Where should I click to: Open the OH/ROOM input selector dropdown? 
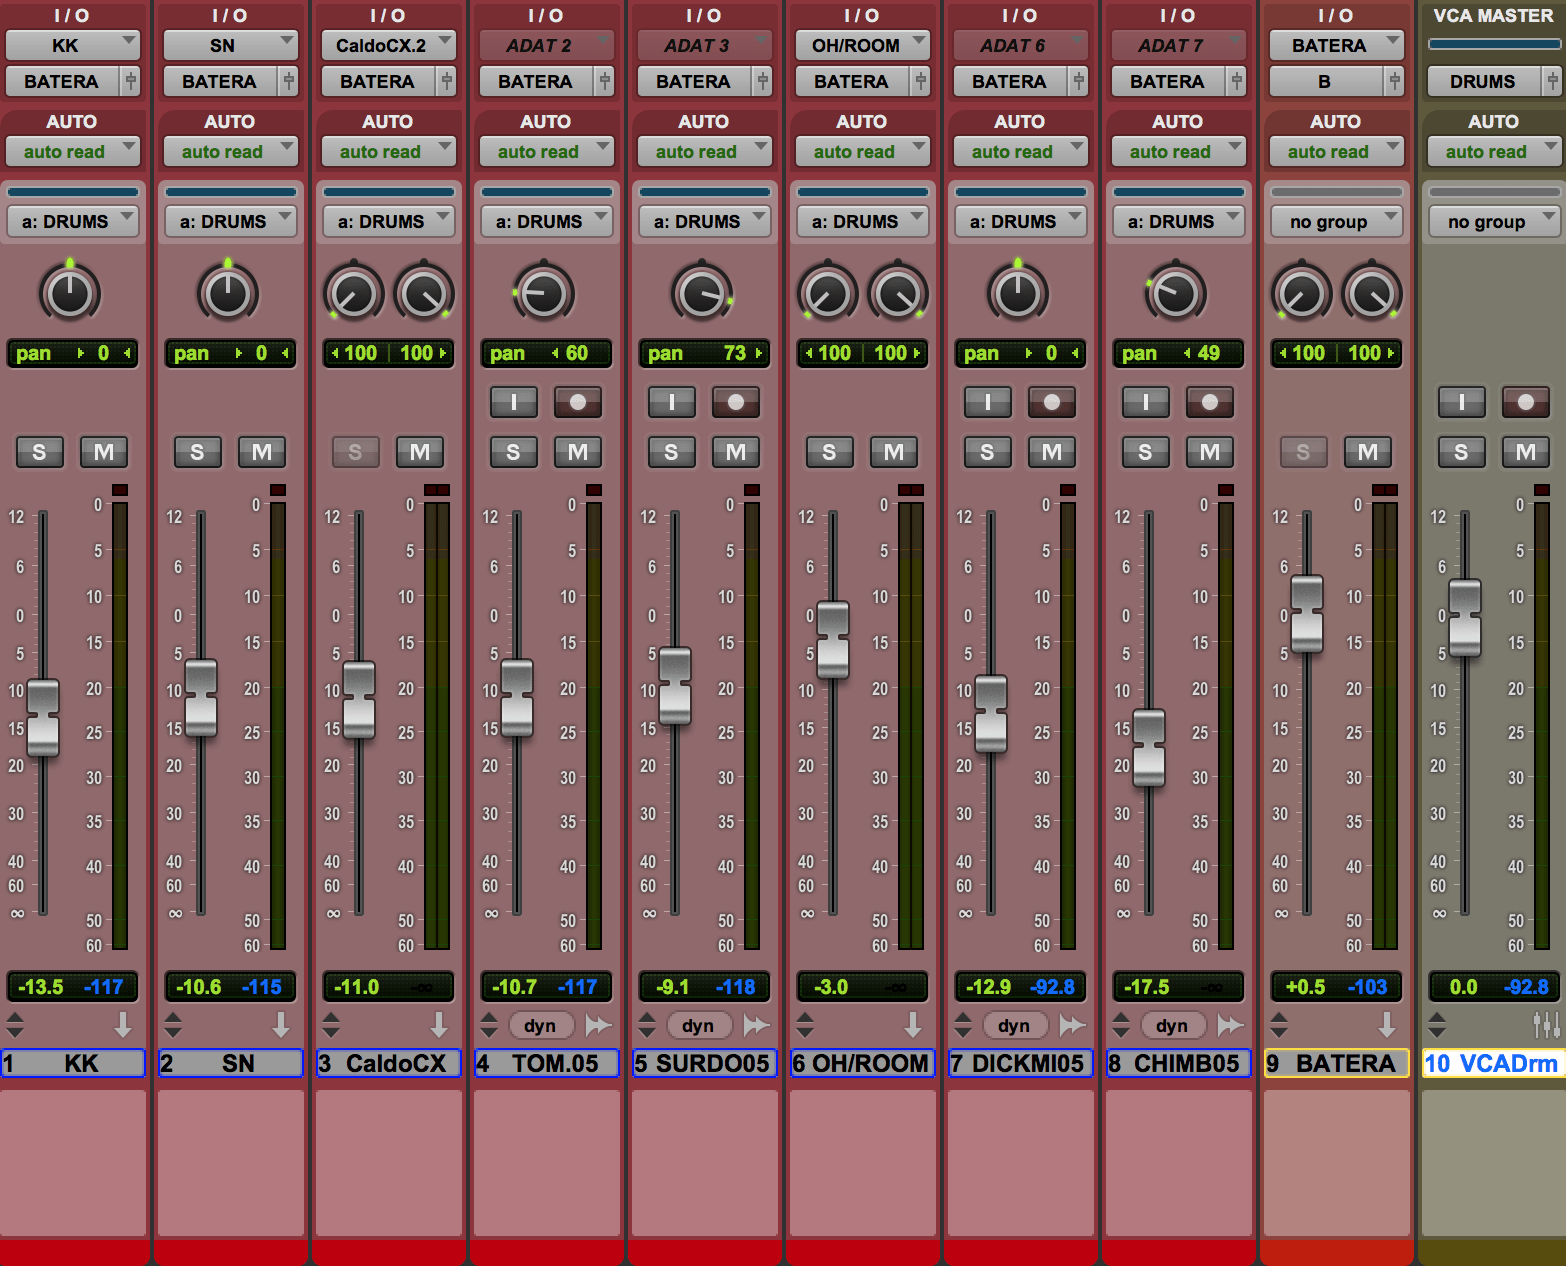pyautogui.click(x=862, y=45)
